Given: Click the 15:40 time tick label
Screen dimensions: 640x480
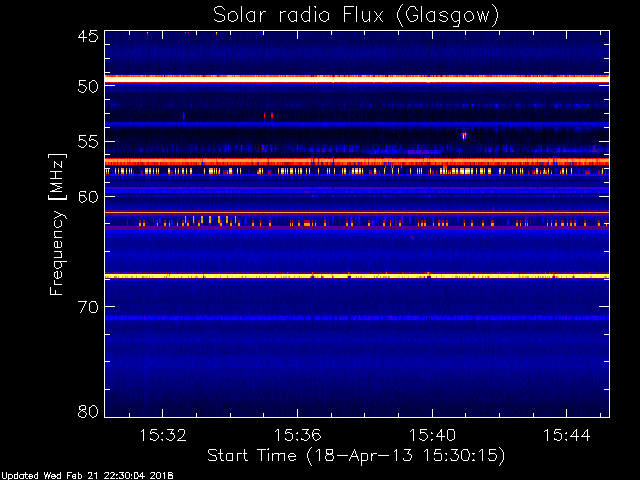Looking at the screenshot, I should pyautogui.click(x=432, y=436).
